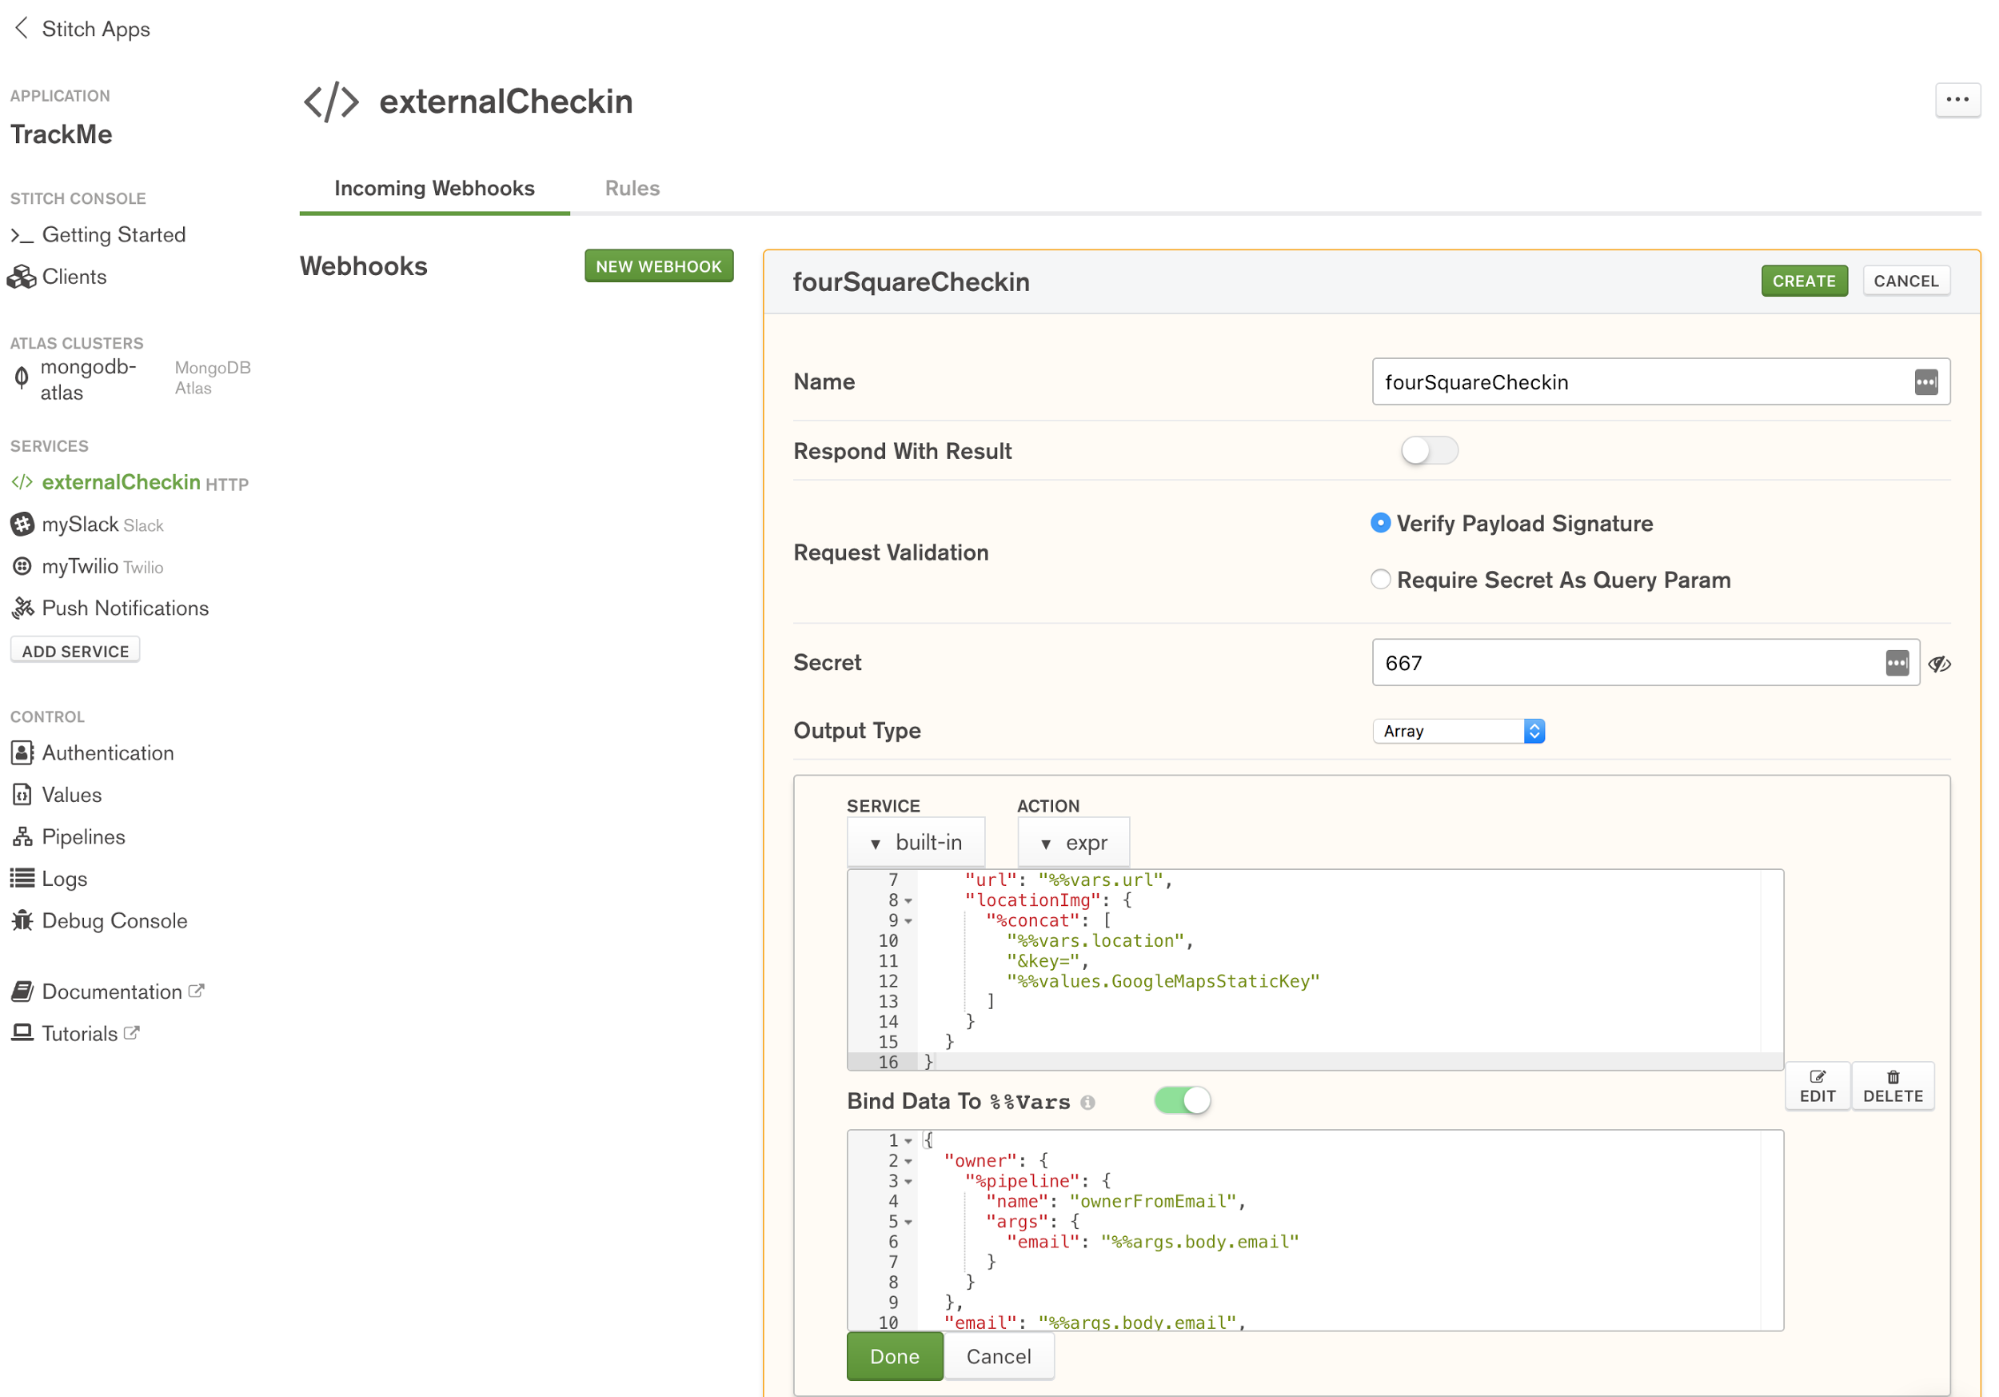Click inside the Secret input field
This screenshot has height=1397, width=1999.
click(1600, 662)
